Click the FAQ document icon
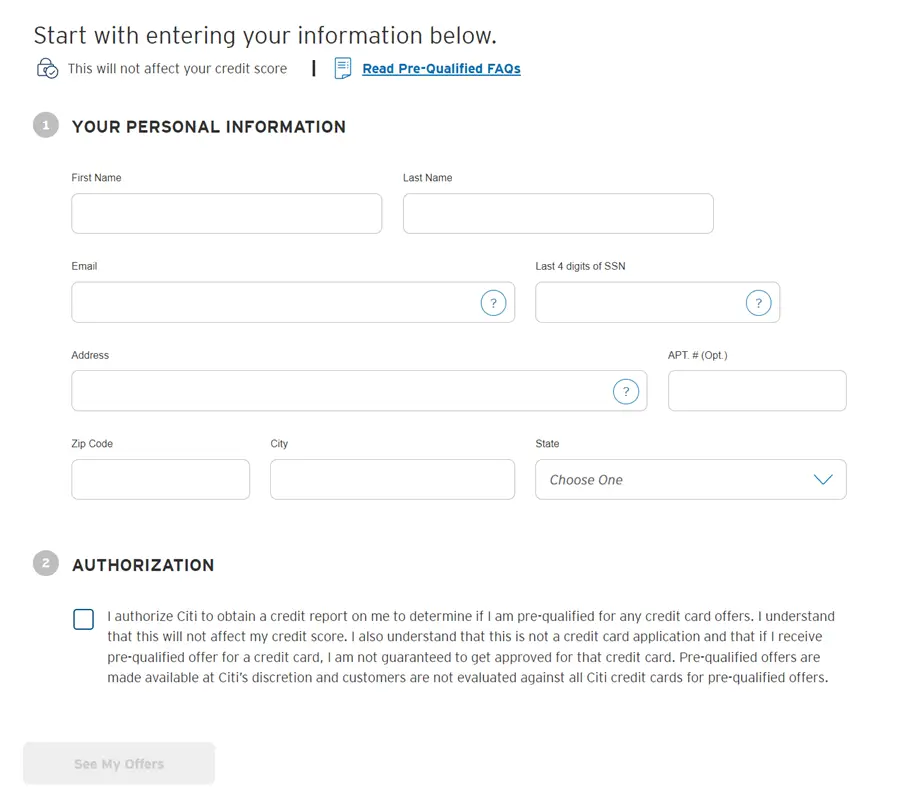The width and height of the screenshot is (903, 806). click(343, 69)
